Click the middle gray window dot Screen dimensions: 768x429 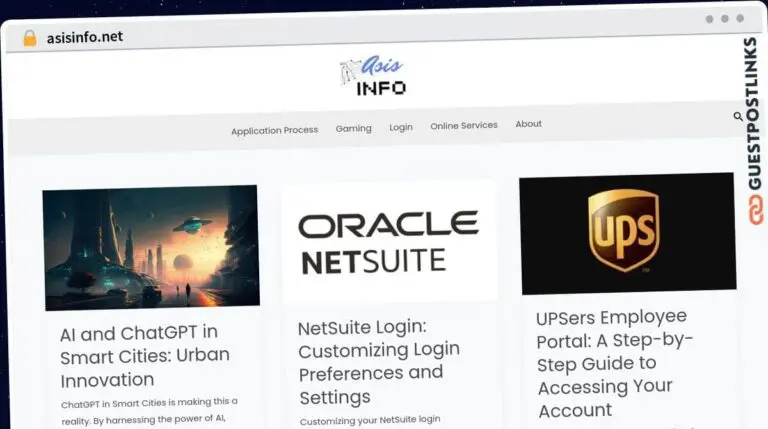[725, 19]
